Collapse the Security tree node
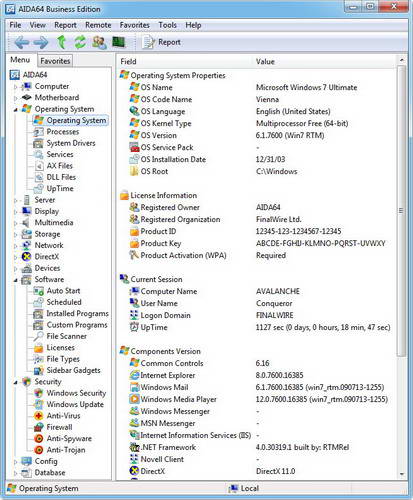The height and width of the screenshot is (500, 413). (15, 382)
